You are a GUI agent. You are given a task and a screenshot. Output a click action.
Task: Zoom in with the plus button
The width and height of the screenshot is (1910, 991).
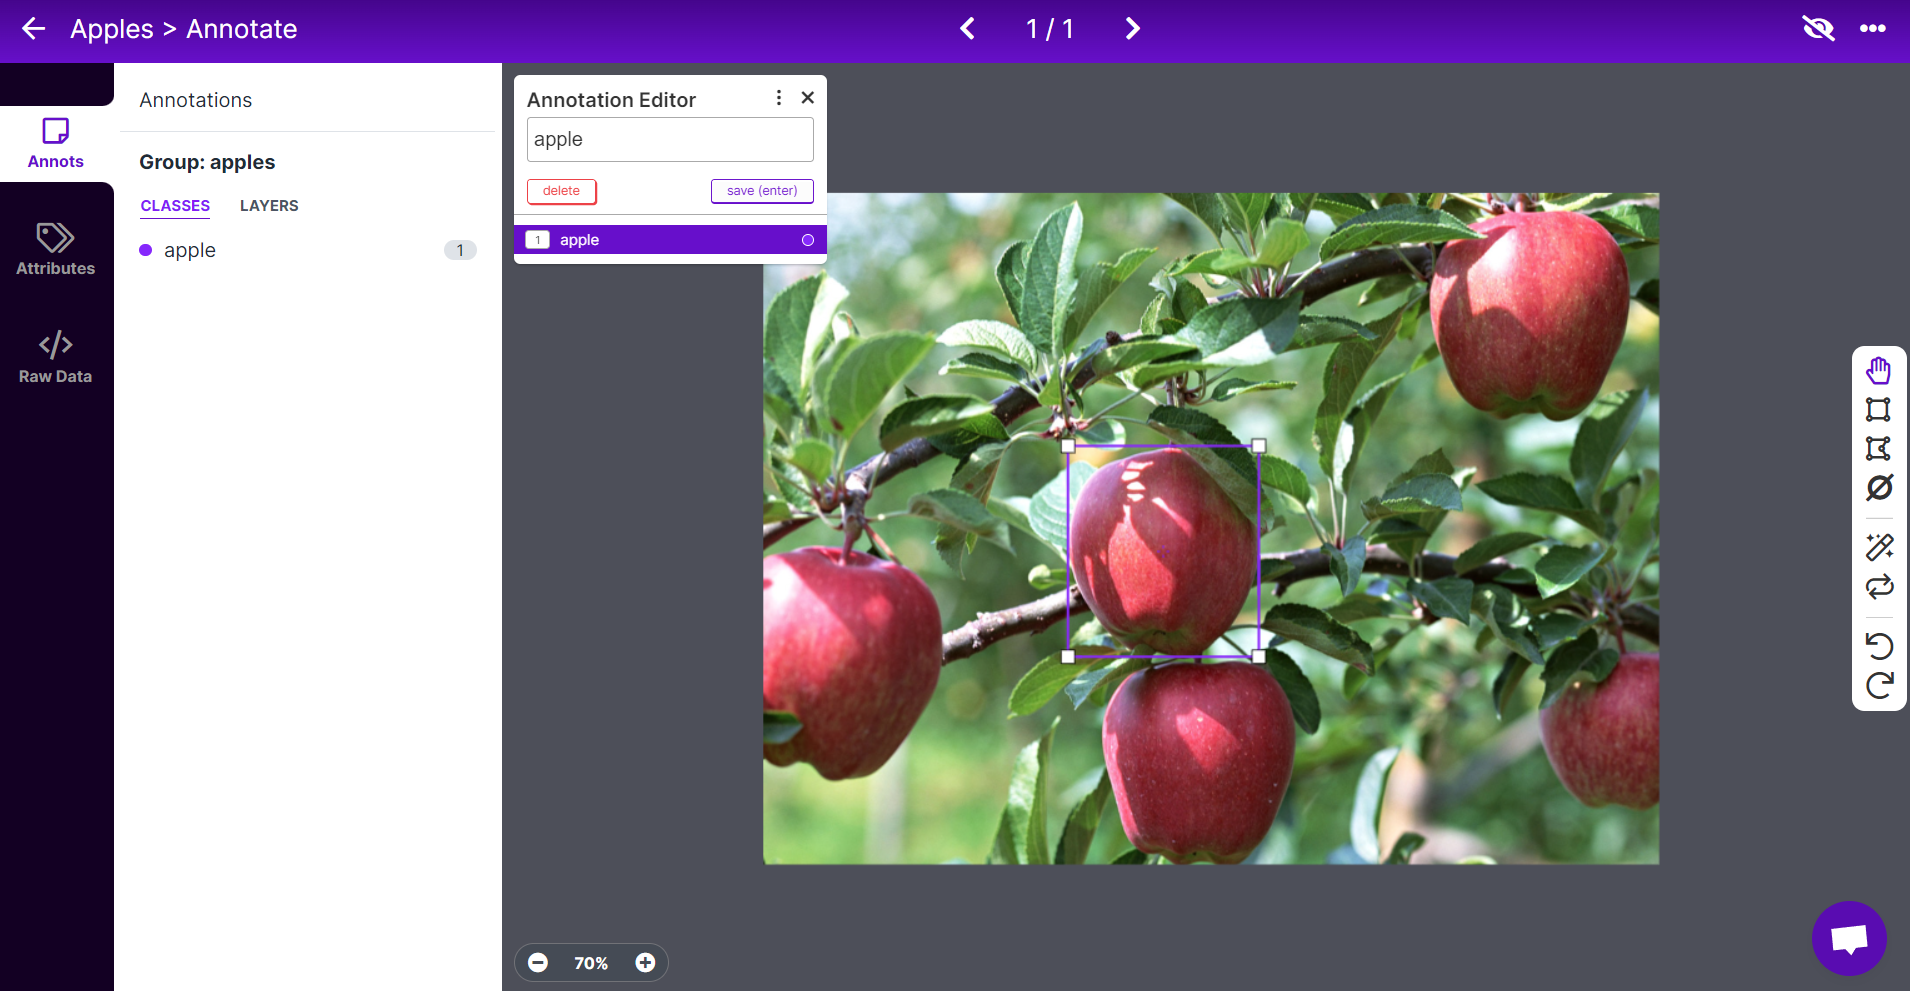(645, 963)
